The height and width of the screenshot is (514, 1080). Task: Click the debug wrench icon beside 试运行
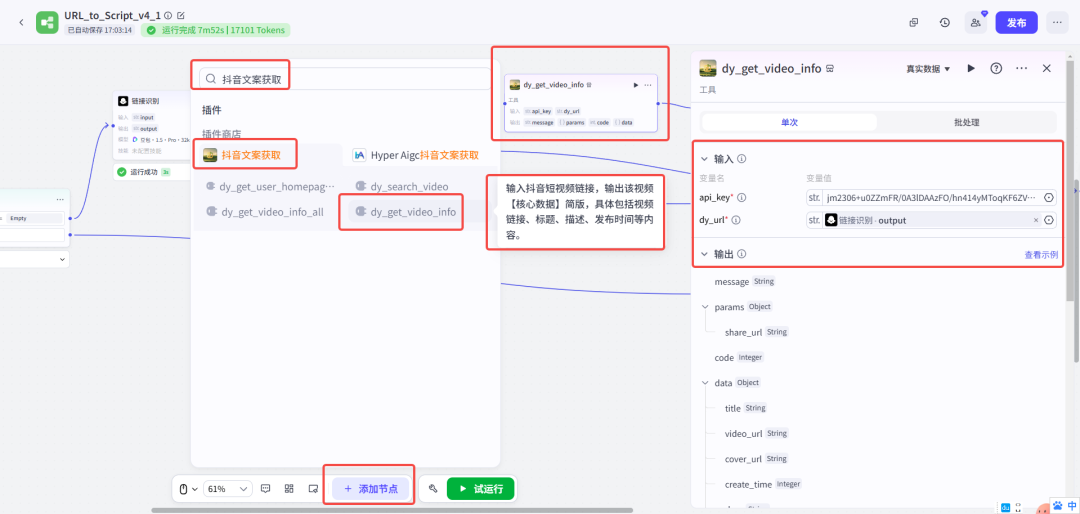433,489
